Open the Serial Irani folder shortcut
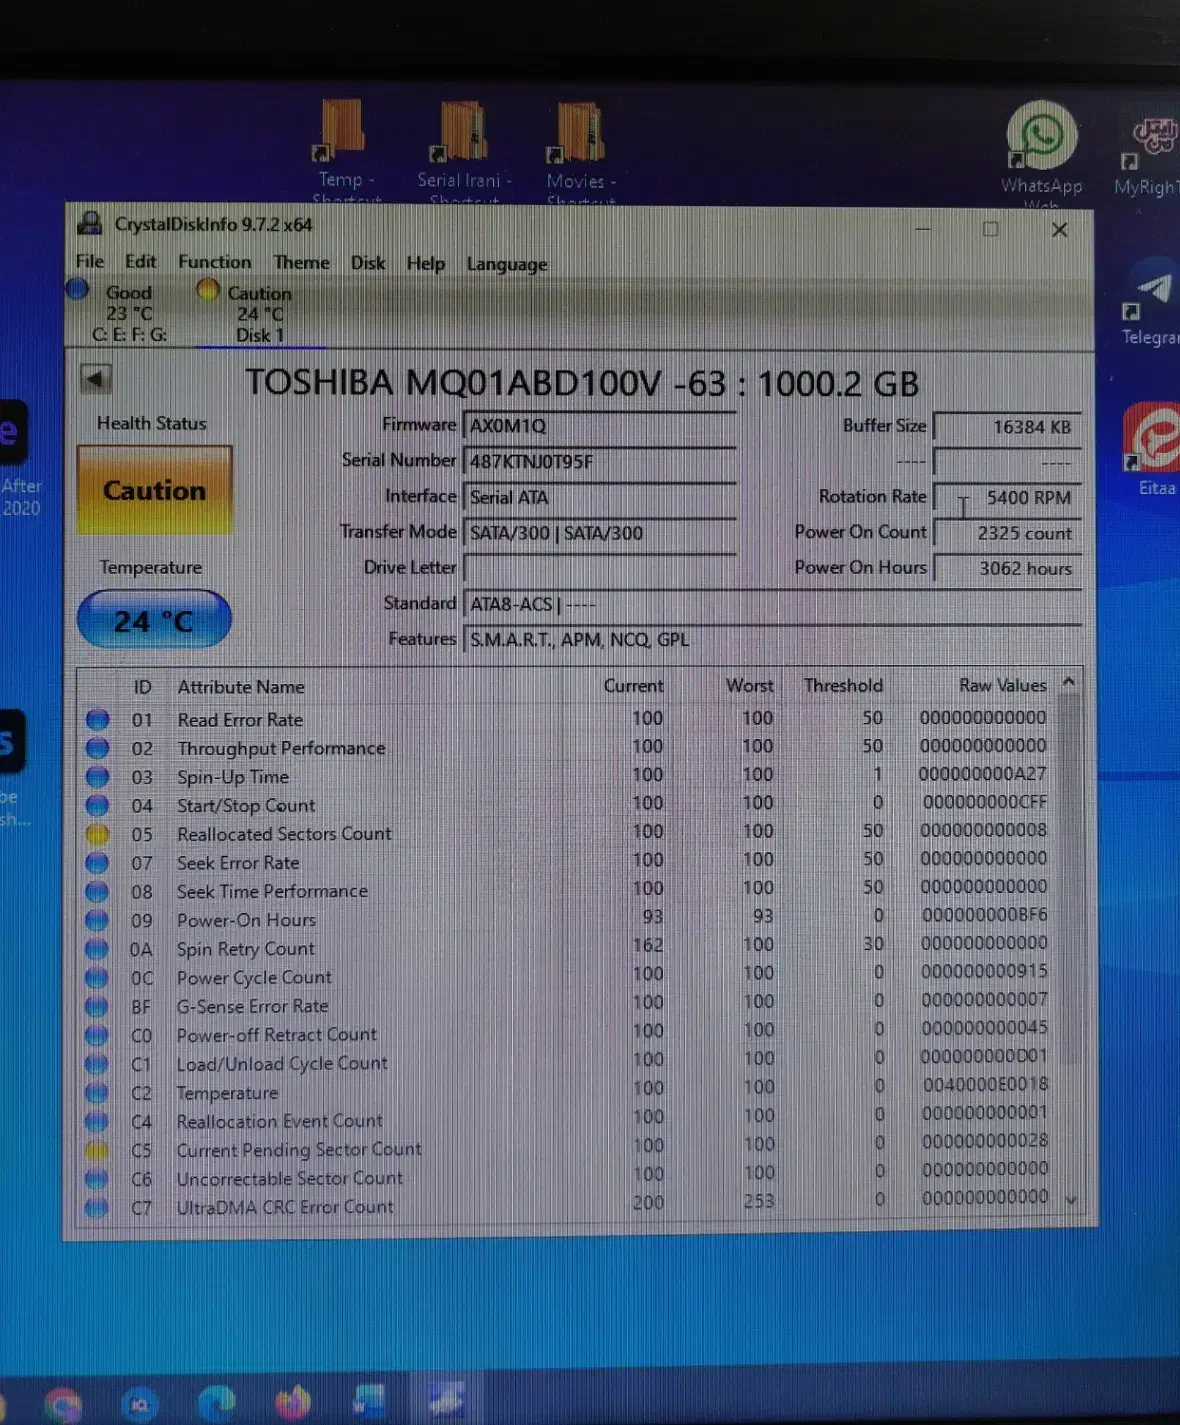This screenshot has height=1425, width=1180. [x=463, y=135]
